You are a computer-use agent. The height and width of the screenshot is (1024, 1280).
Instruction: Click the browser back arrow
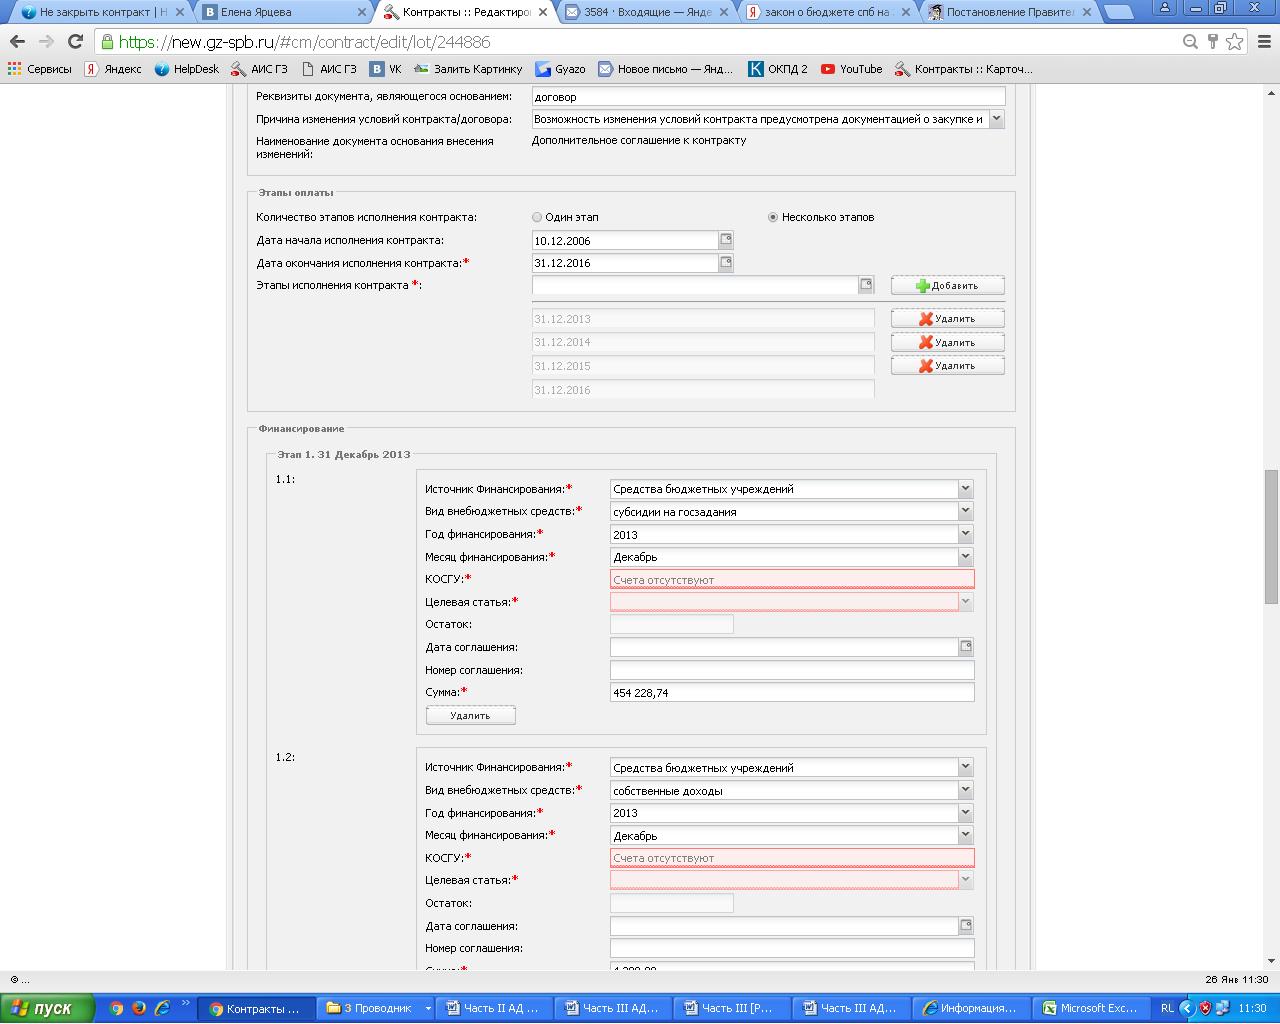point(17,42)
